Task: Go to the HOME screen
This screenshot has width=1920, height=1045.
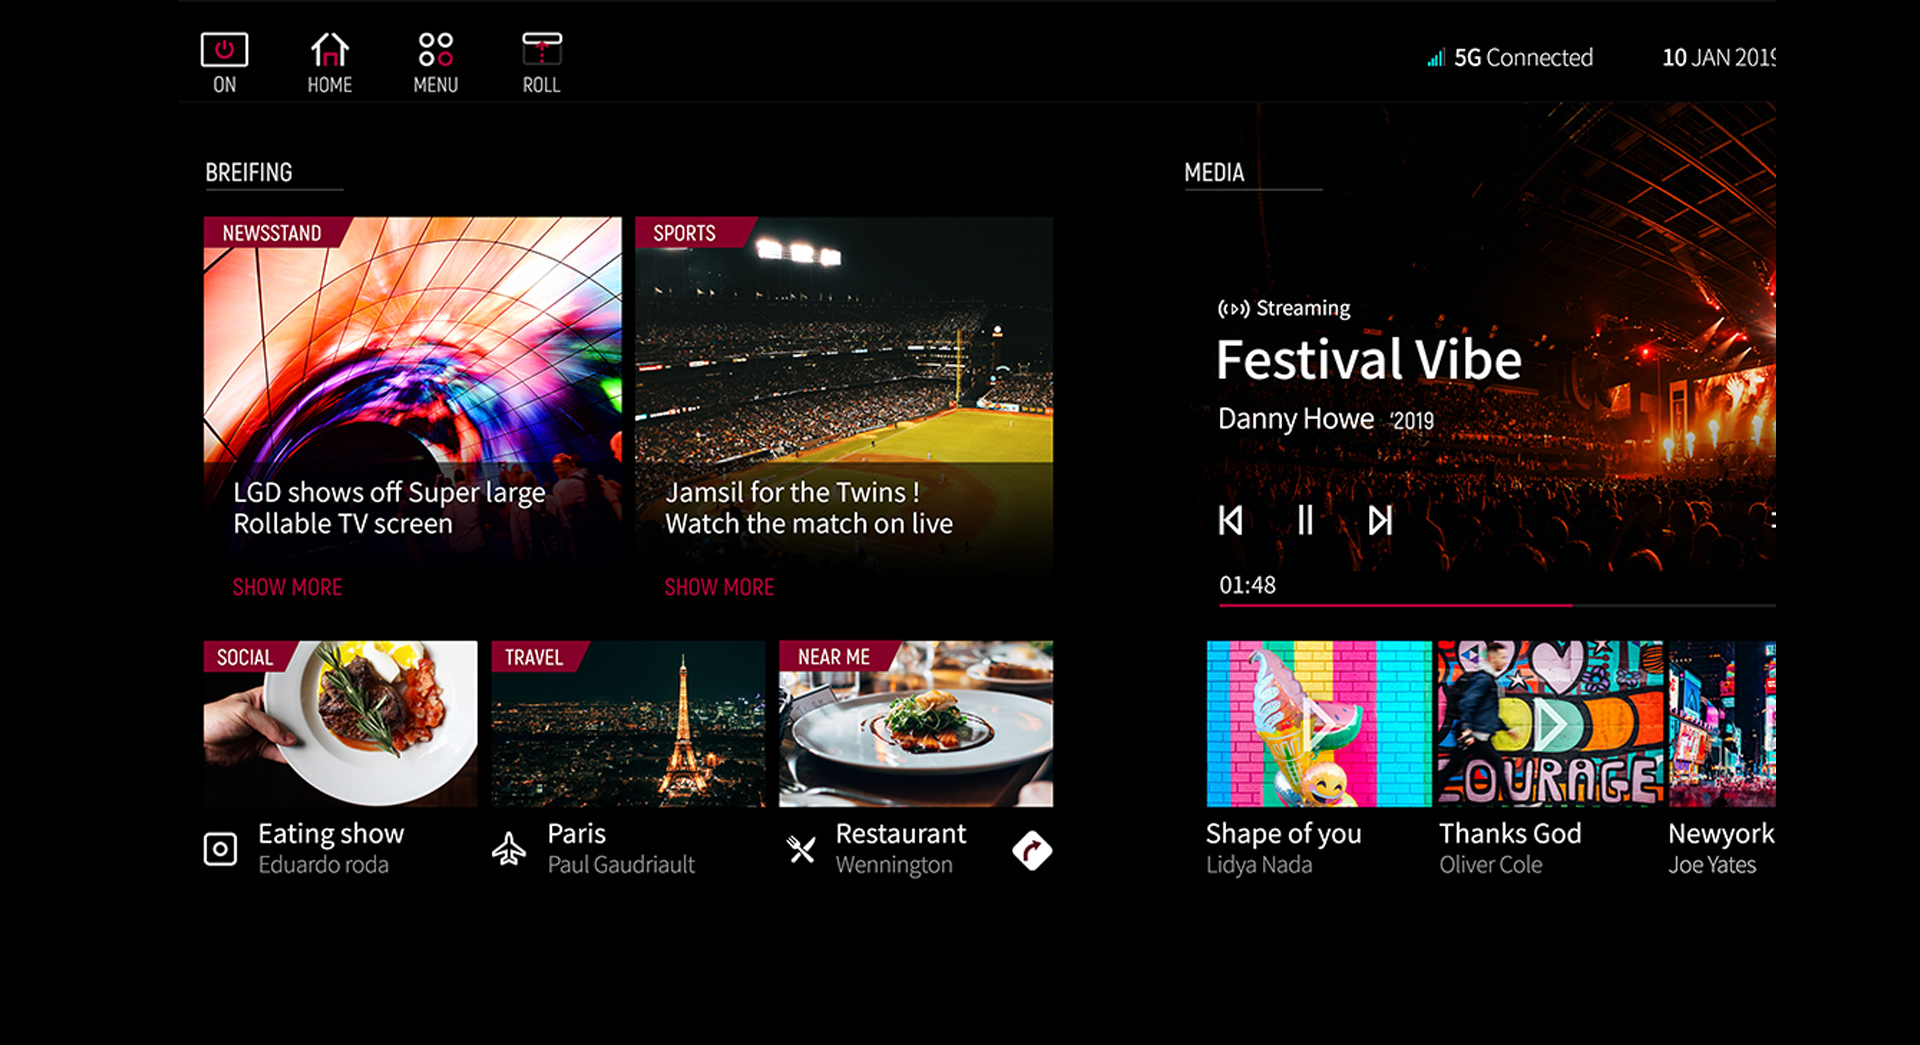Action: point(329,63)
